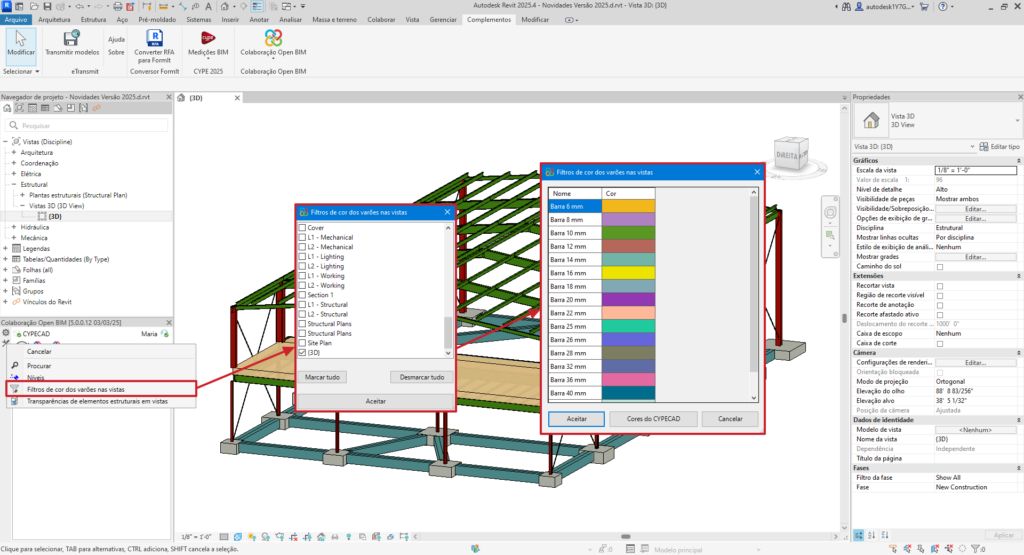Click the Editar button for Visibilidade/Sobreposição

point(976,209)
